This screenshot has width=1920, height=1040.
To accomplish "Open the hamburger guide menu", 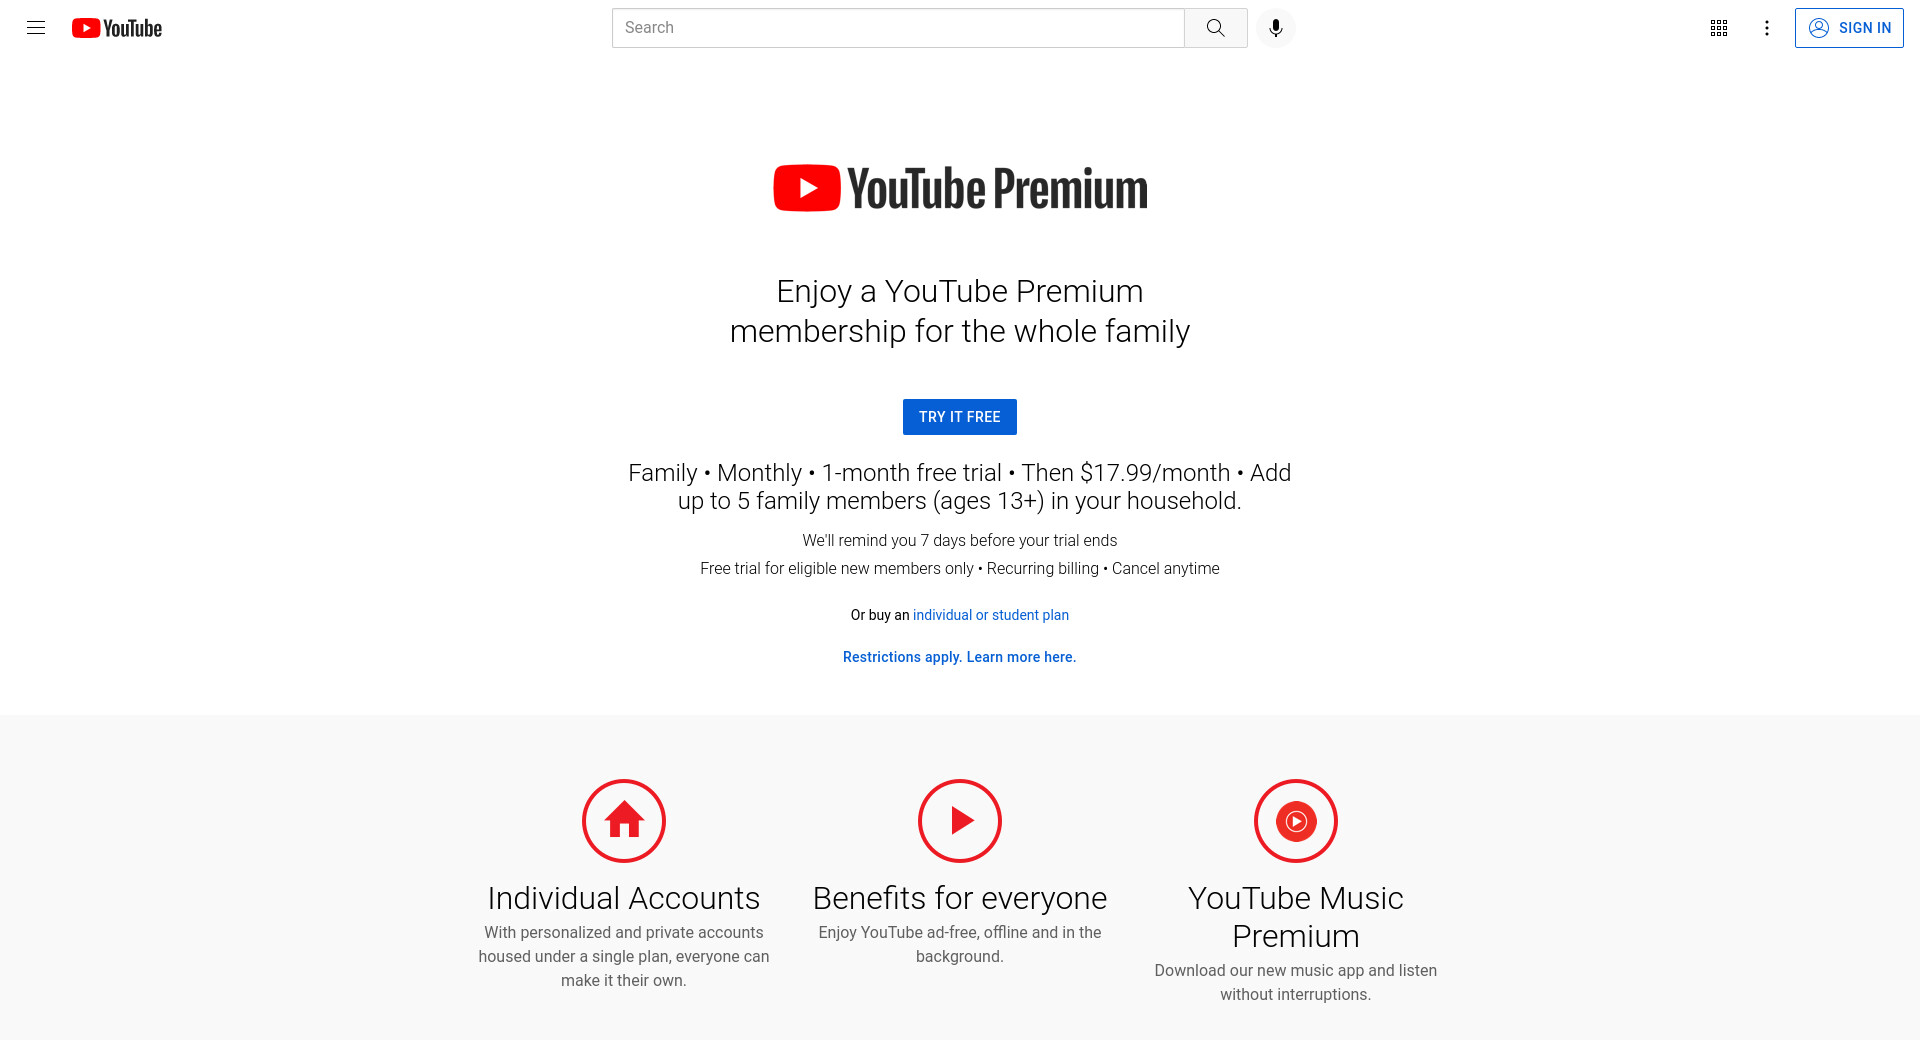I will click(x=36, y=28).
